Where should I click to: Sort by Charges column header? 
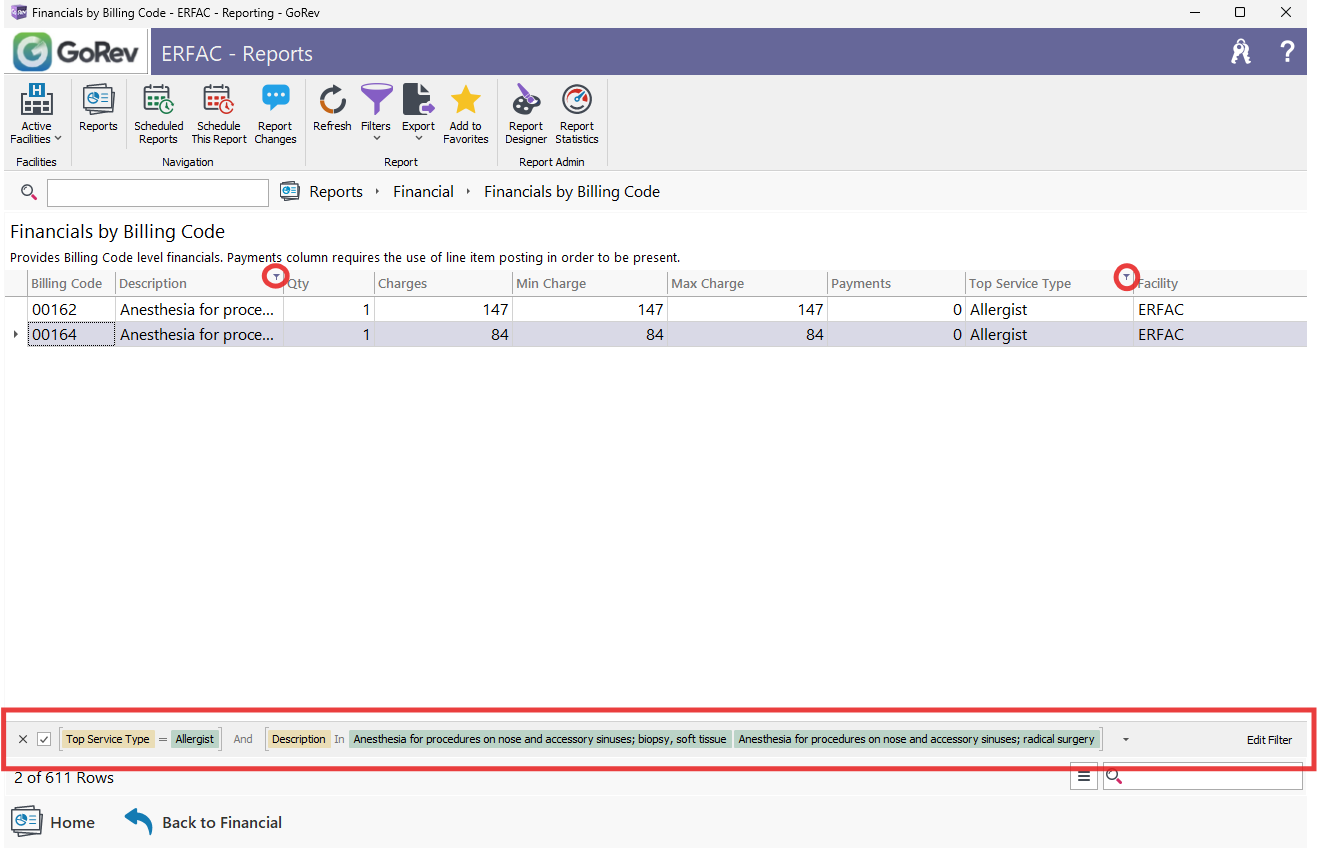click(x=442, y=284)
